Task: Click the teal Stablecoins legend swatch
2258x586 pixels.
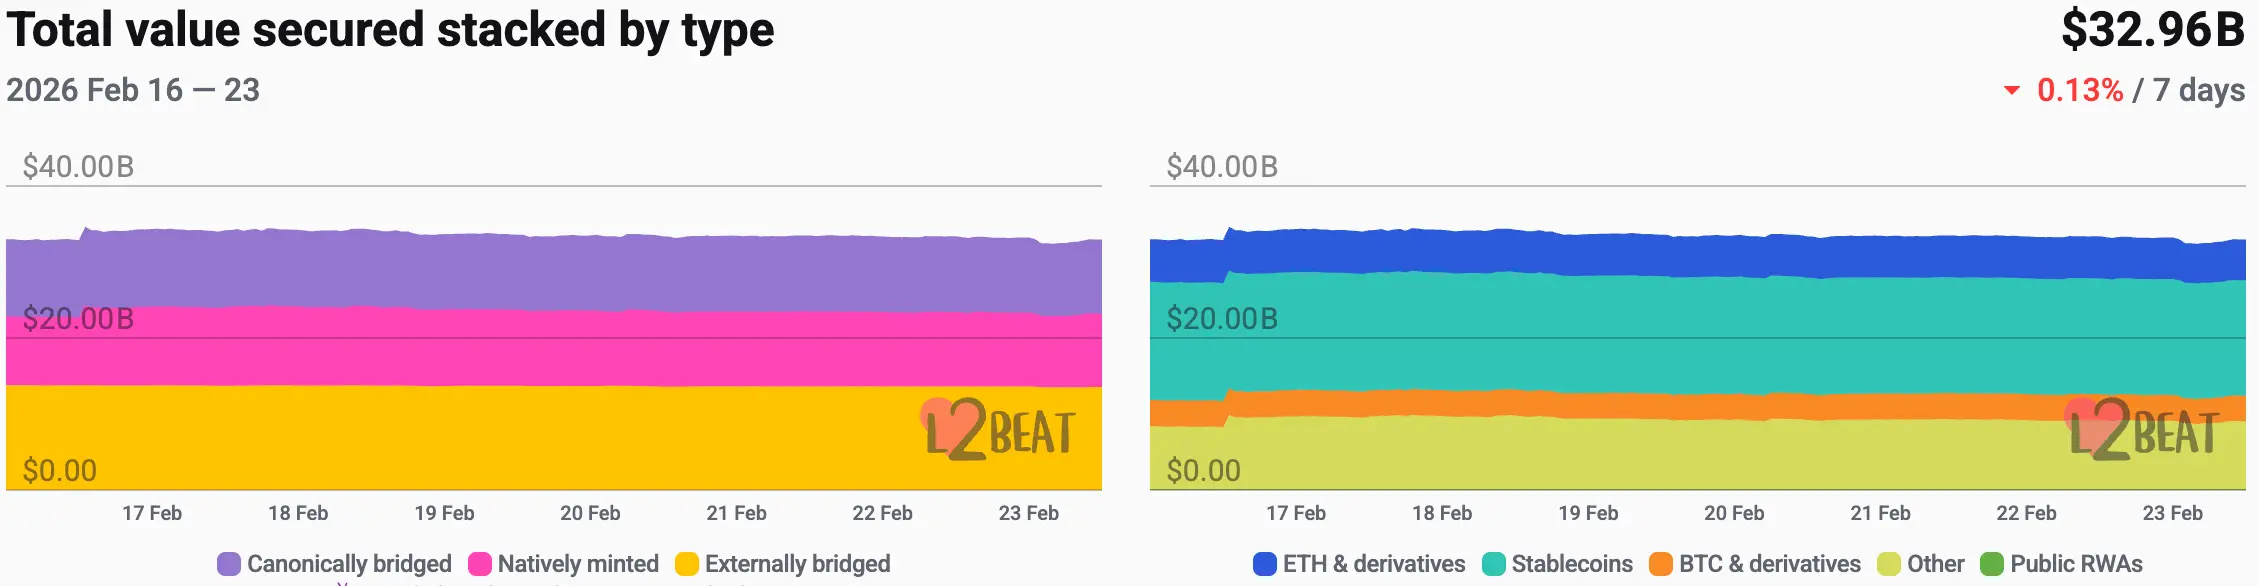Action: pyautogui.click(x=1494, y=564)
